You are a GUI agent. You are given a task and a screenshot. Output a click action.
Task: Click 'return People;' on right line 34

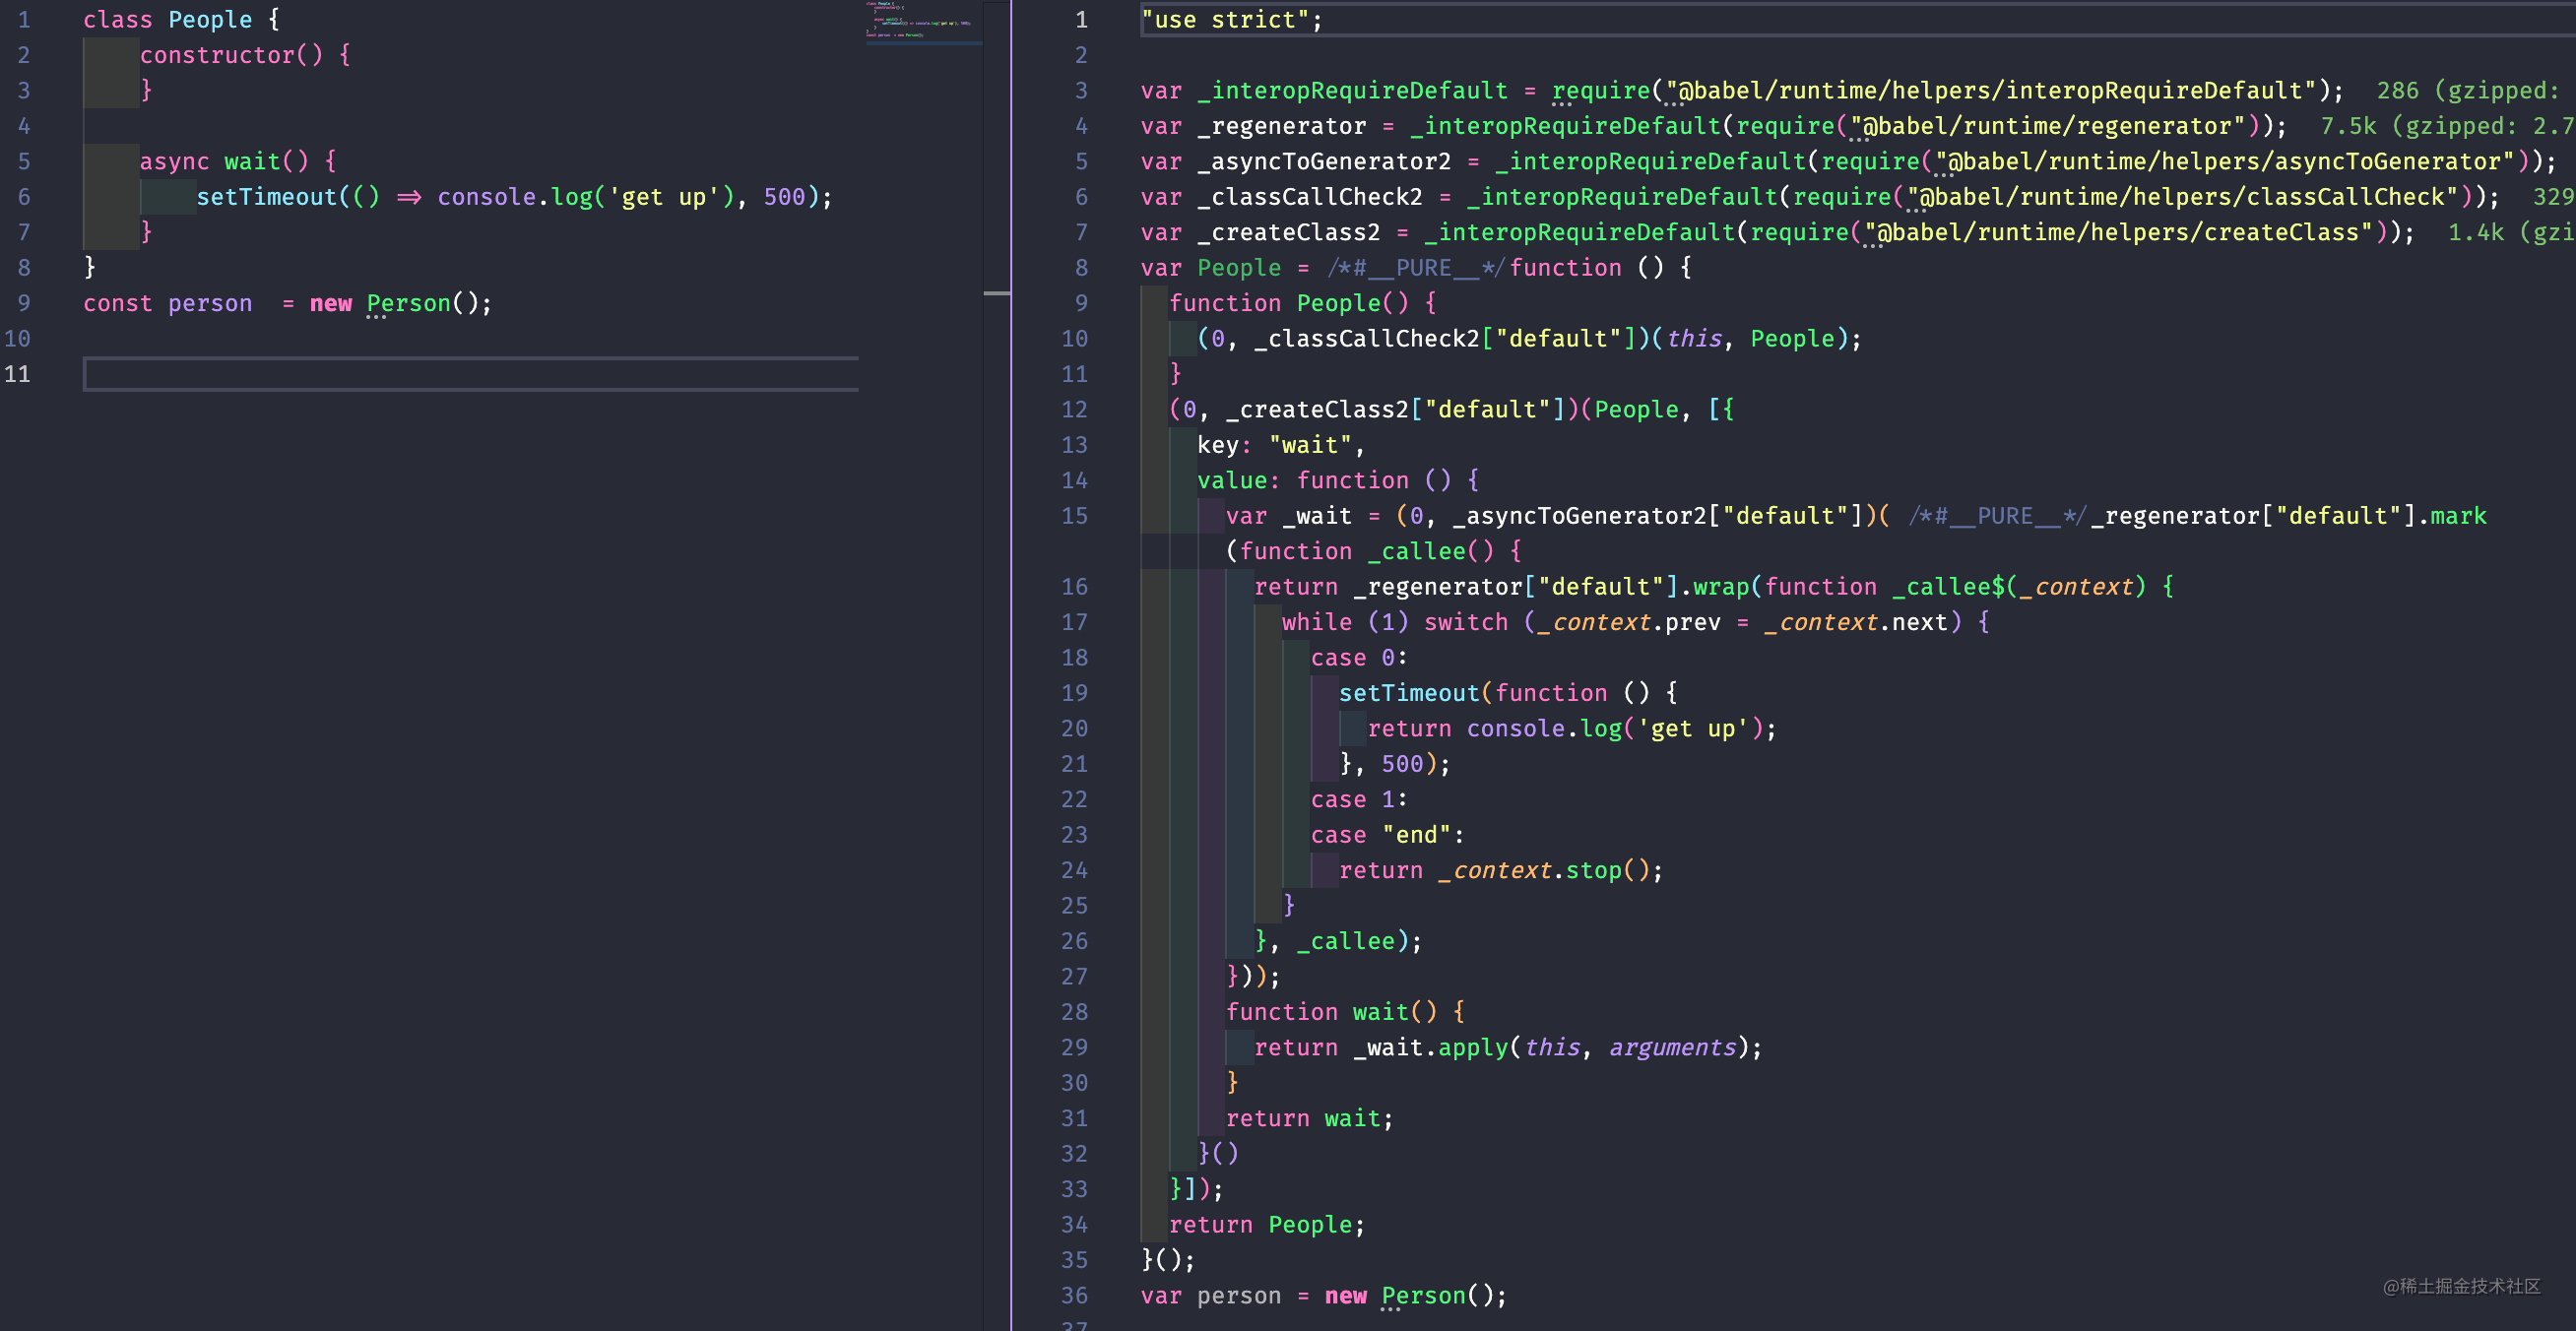point(1267,1225)
